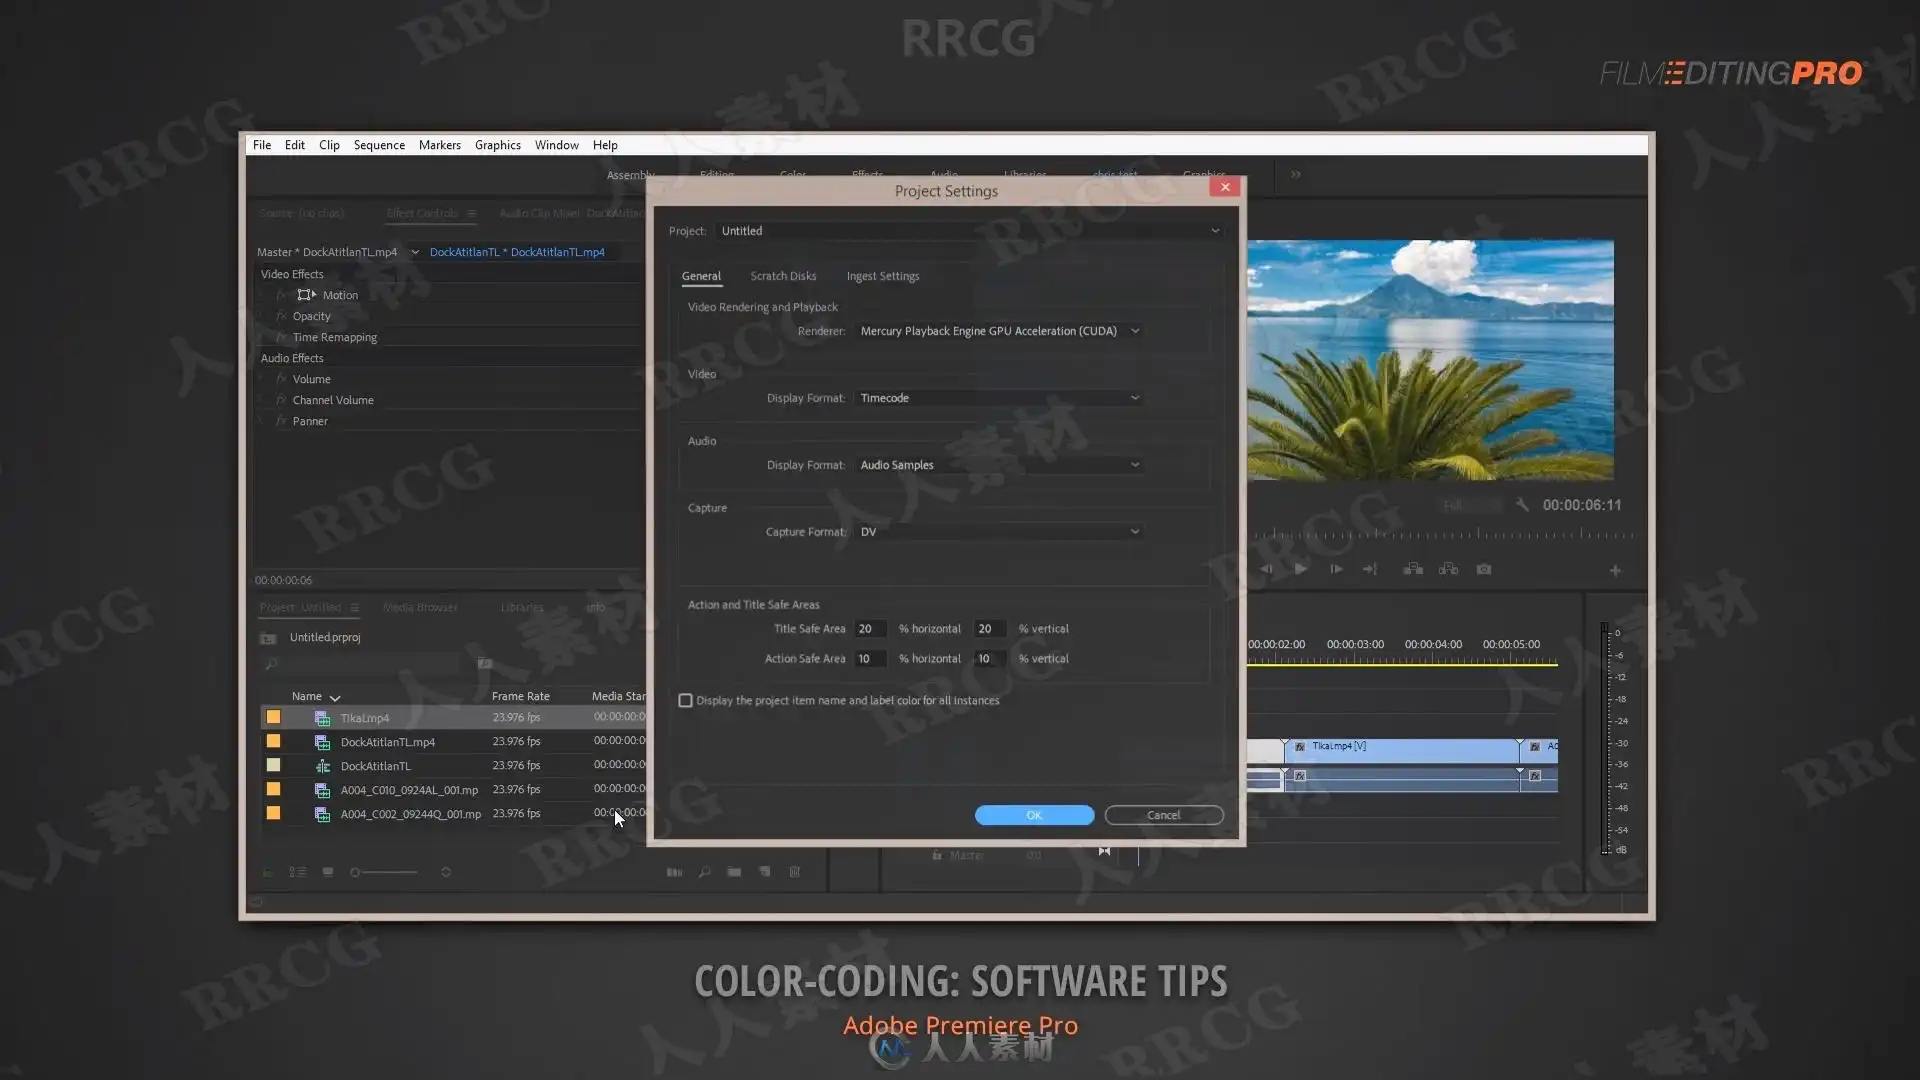Open the Renderer dropdown
The width and height of the screenshot is (1920, 1080).
[999, 331]
